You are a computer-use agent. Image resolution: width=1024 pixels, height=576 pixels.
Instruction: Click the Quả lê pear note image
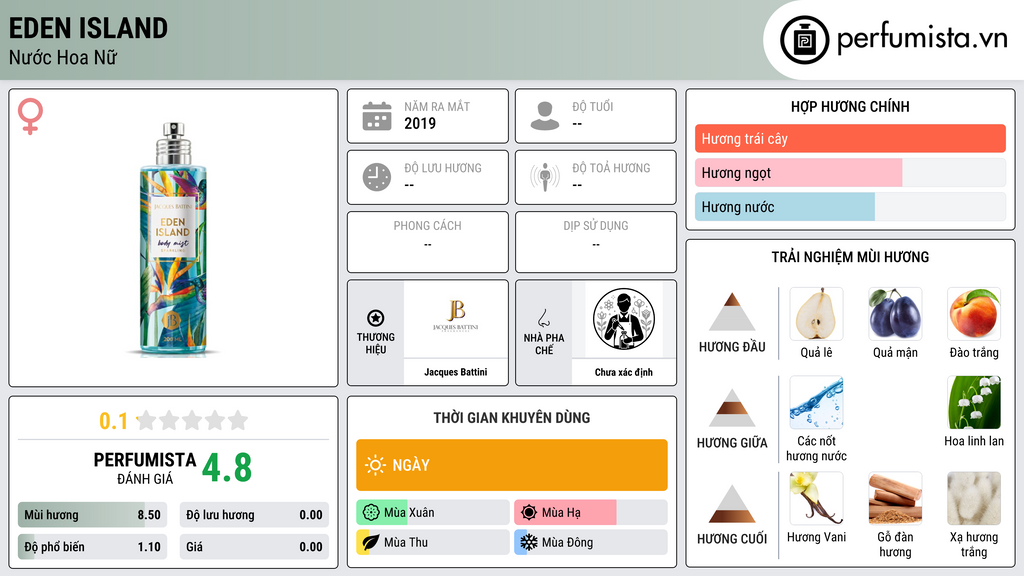[816, 313]
